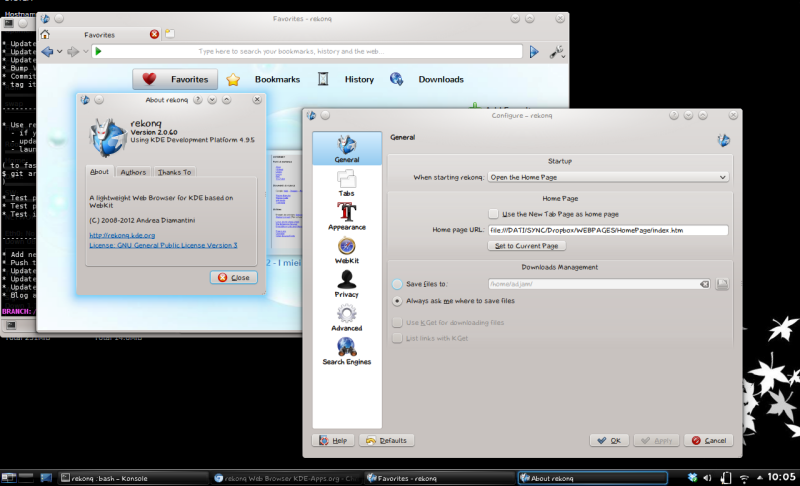This screenshot has width=800, height=486.
Task: Open the Bookmarks page
Action: coord(277,80)
